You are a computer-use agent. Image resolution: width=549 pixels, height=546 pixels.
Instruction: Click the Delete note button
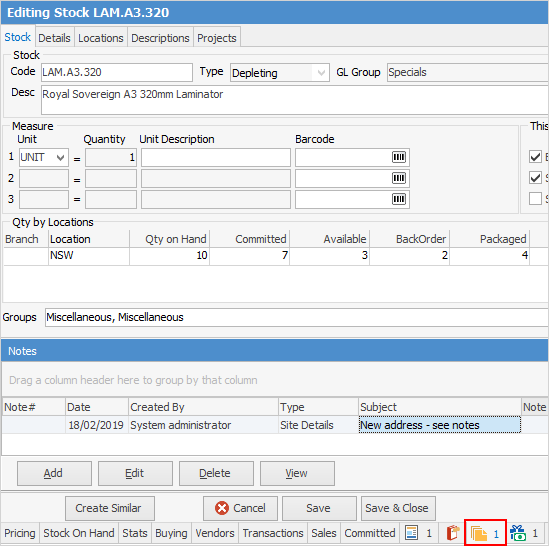(216, 474)
